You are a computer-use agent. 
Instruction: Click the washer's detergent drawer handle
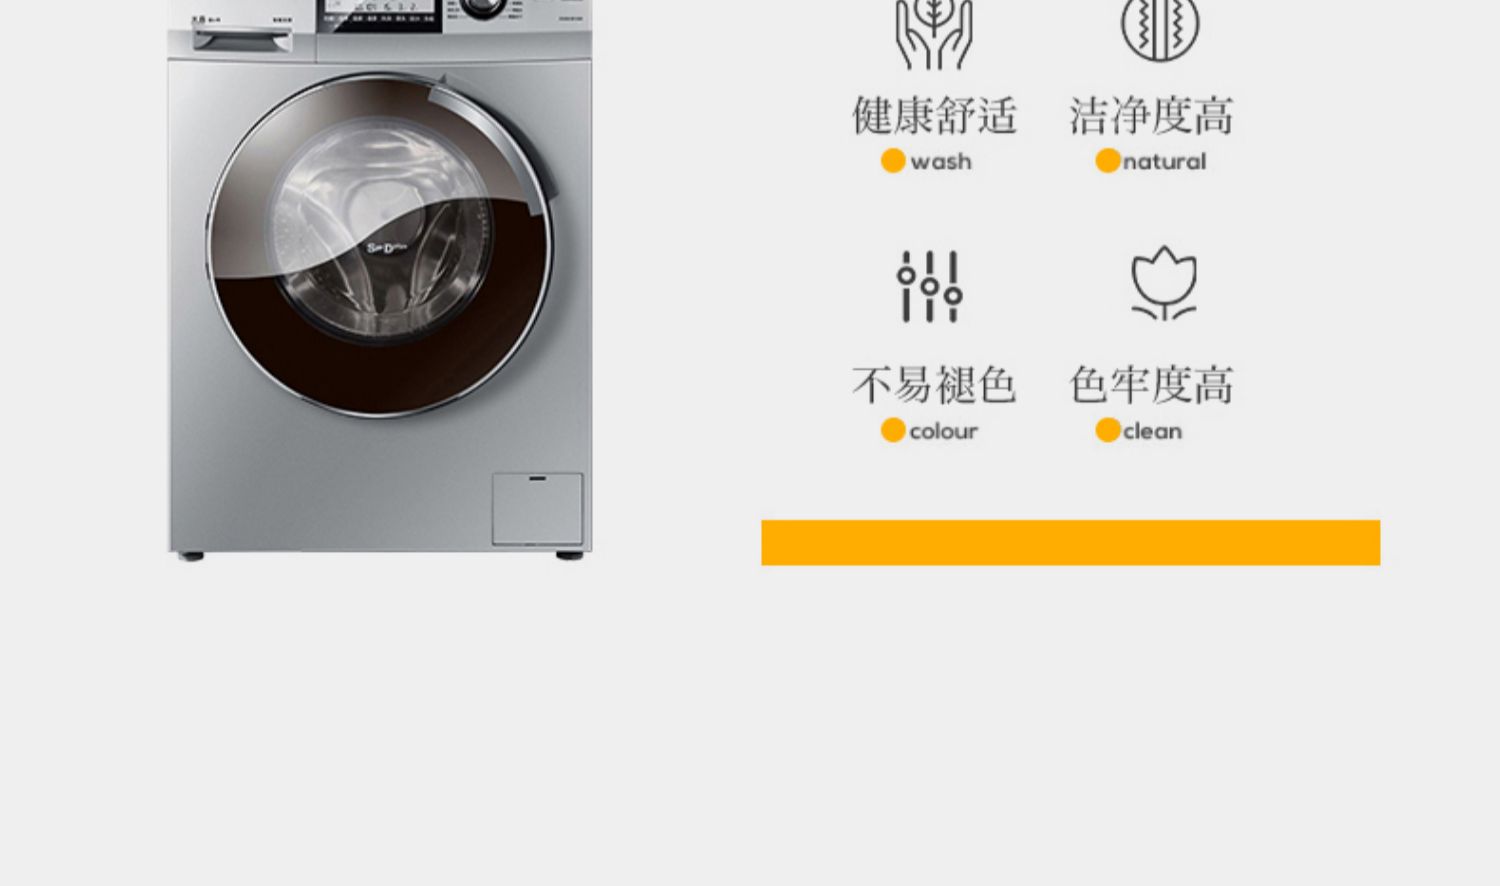click(243, 39)
